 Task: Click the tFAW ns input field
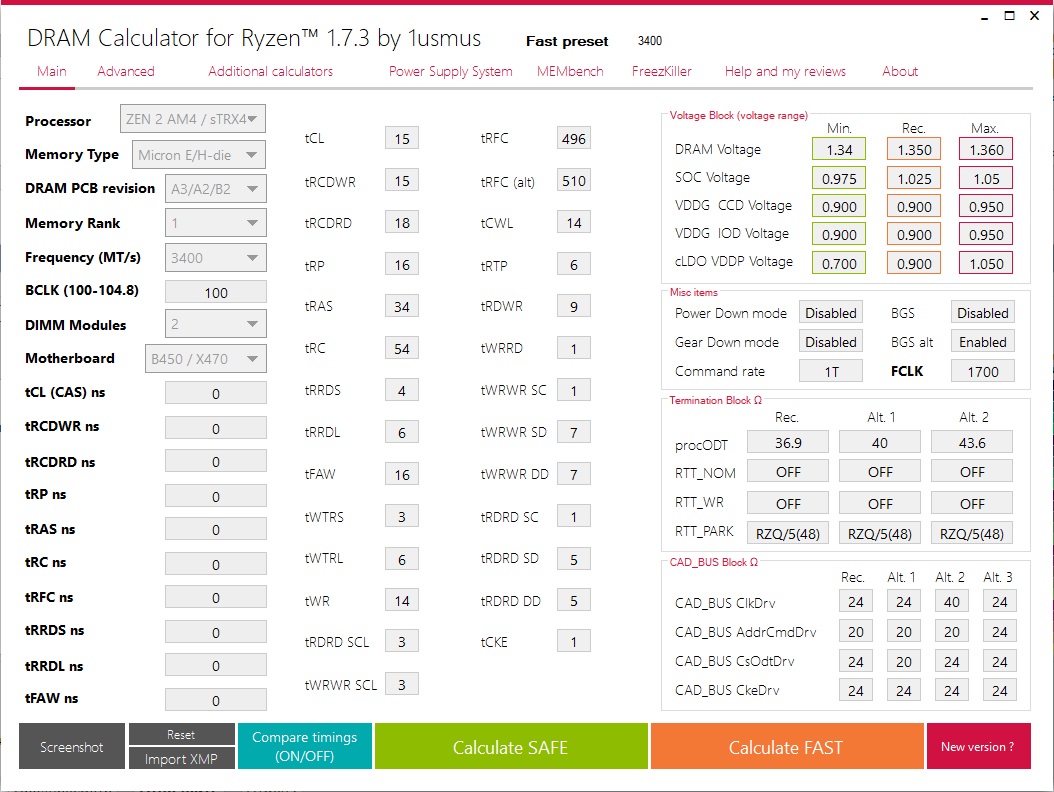pos(215,700)
